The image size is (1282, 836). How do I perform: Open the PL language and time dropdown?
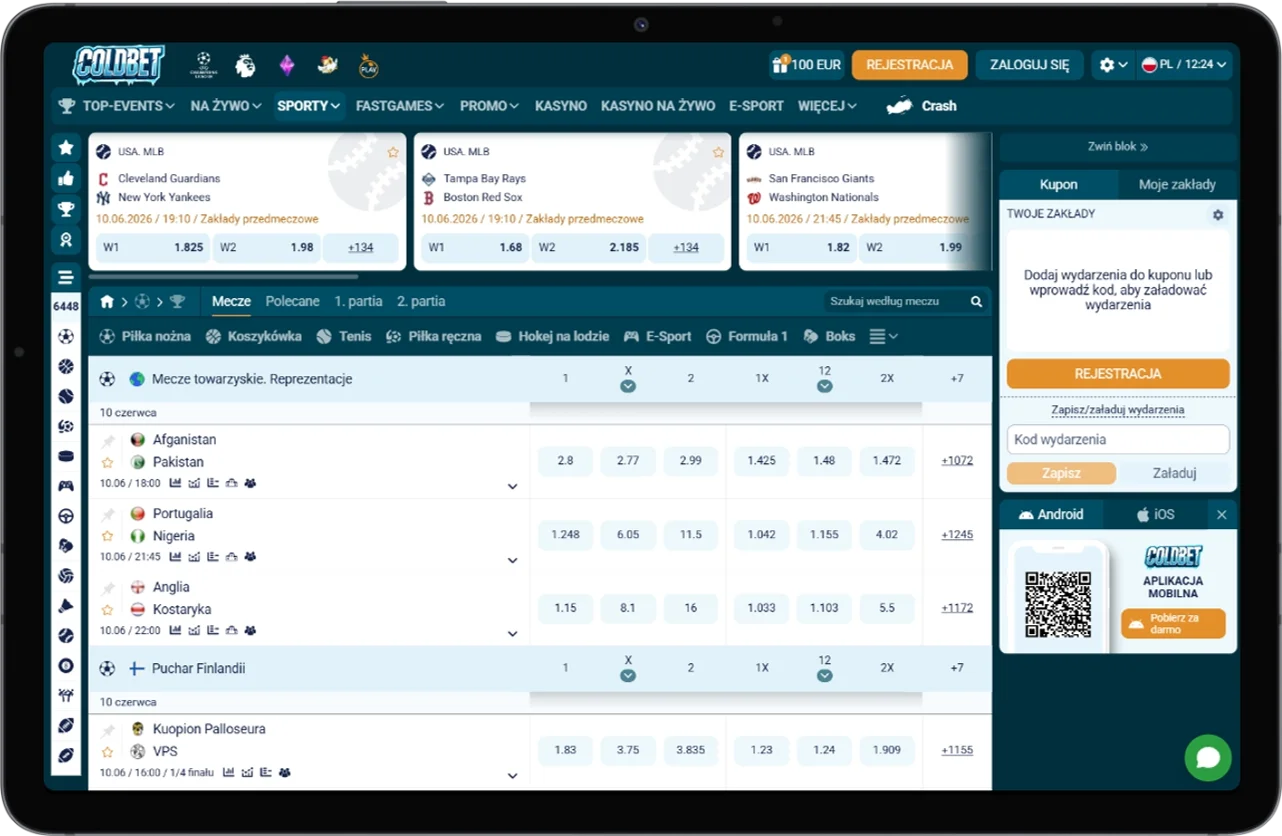click(1185, 65)
